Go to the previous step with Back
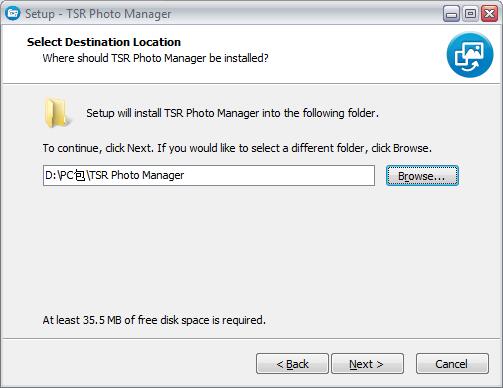This screenshot has width=503, height=388. coord(292,364)
